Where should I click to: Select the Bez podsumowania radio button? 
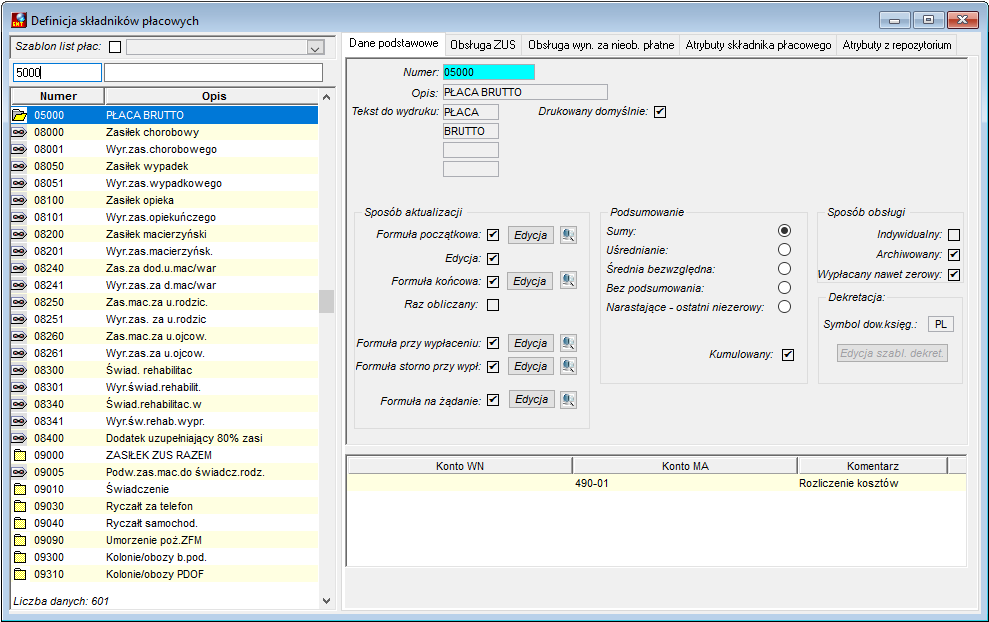click(784, 288)
